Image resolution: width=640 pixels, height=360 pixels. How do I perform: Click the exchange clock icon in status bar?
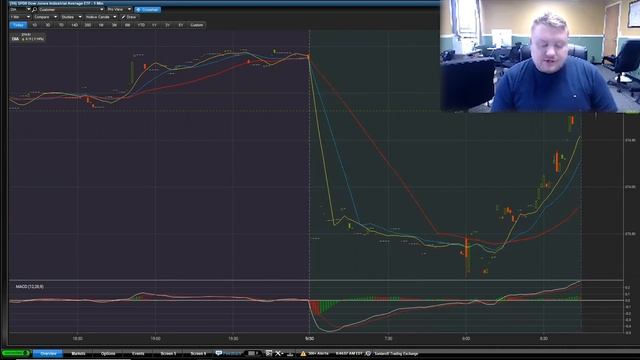pos(368,353)
